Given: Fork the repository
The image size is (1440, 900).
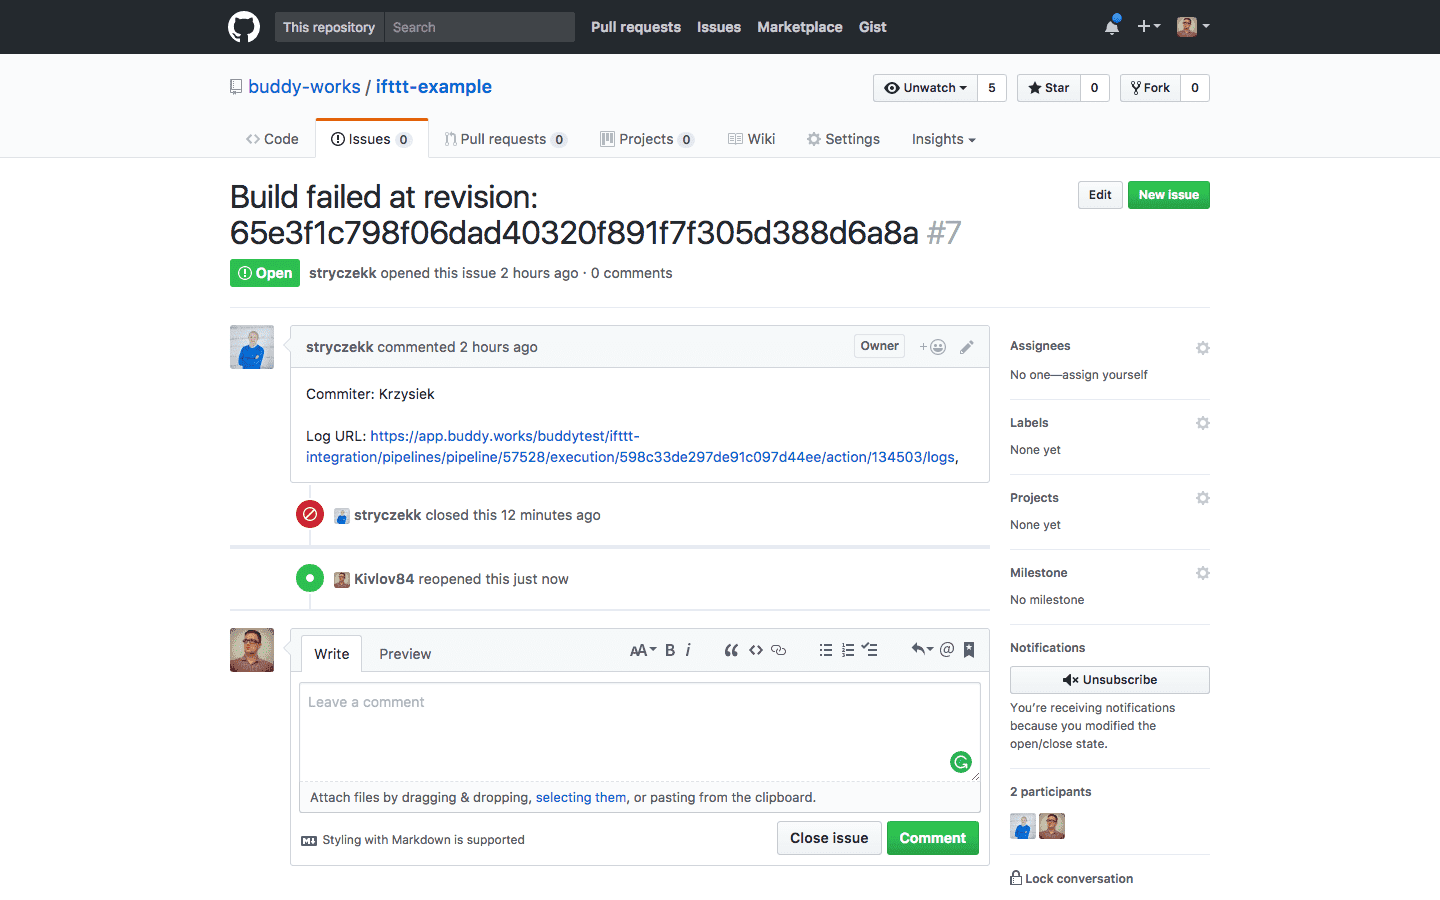Looking at the screenshot, I should tap(1150, 88).
